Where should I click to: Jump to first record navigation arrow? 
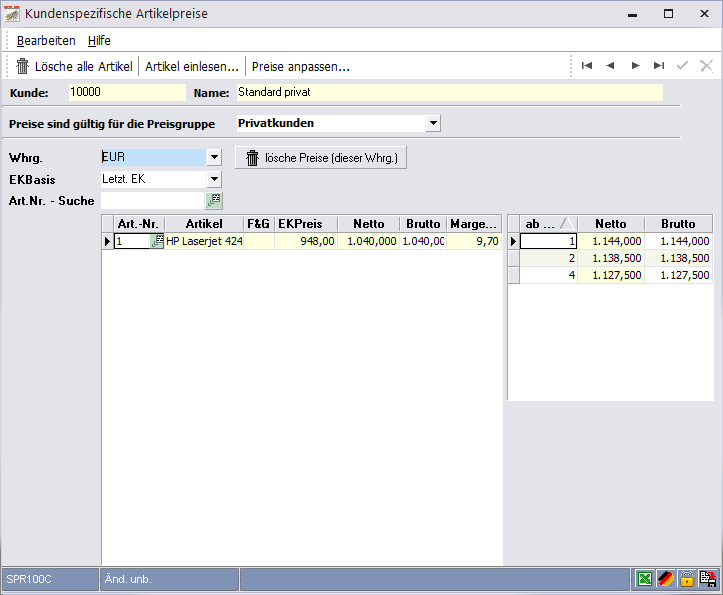coord(587,65)
